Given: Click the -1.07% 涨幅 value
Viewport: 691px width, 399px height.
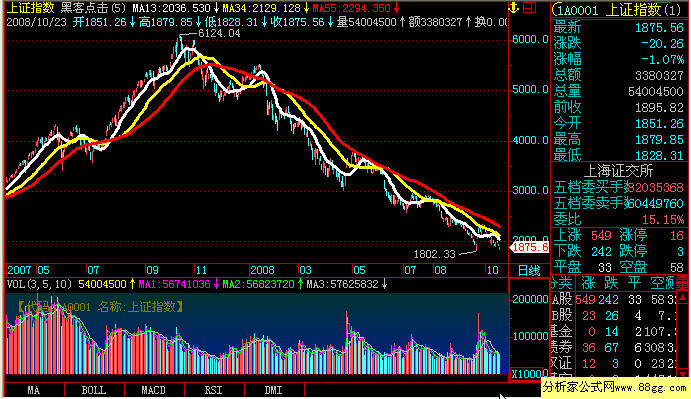Looking at the screenshot, I should pyautogui.click(x=662, y=60).
